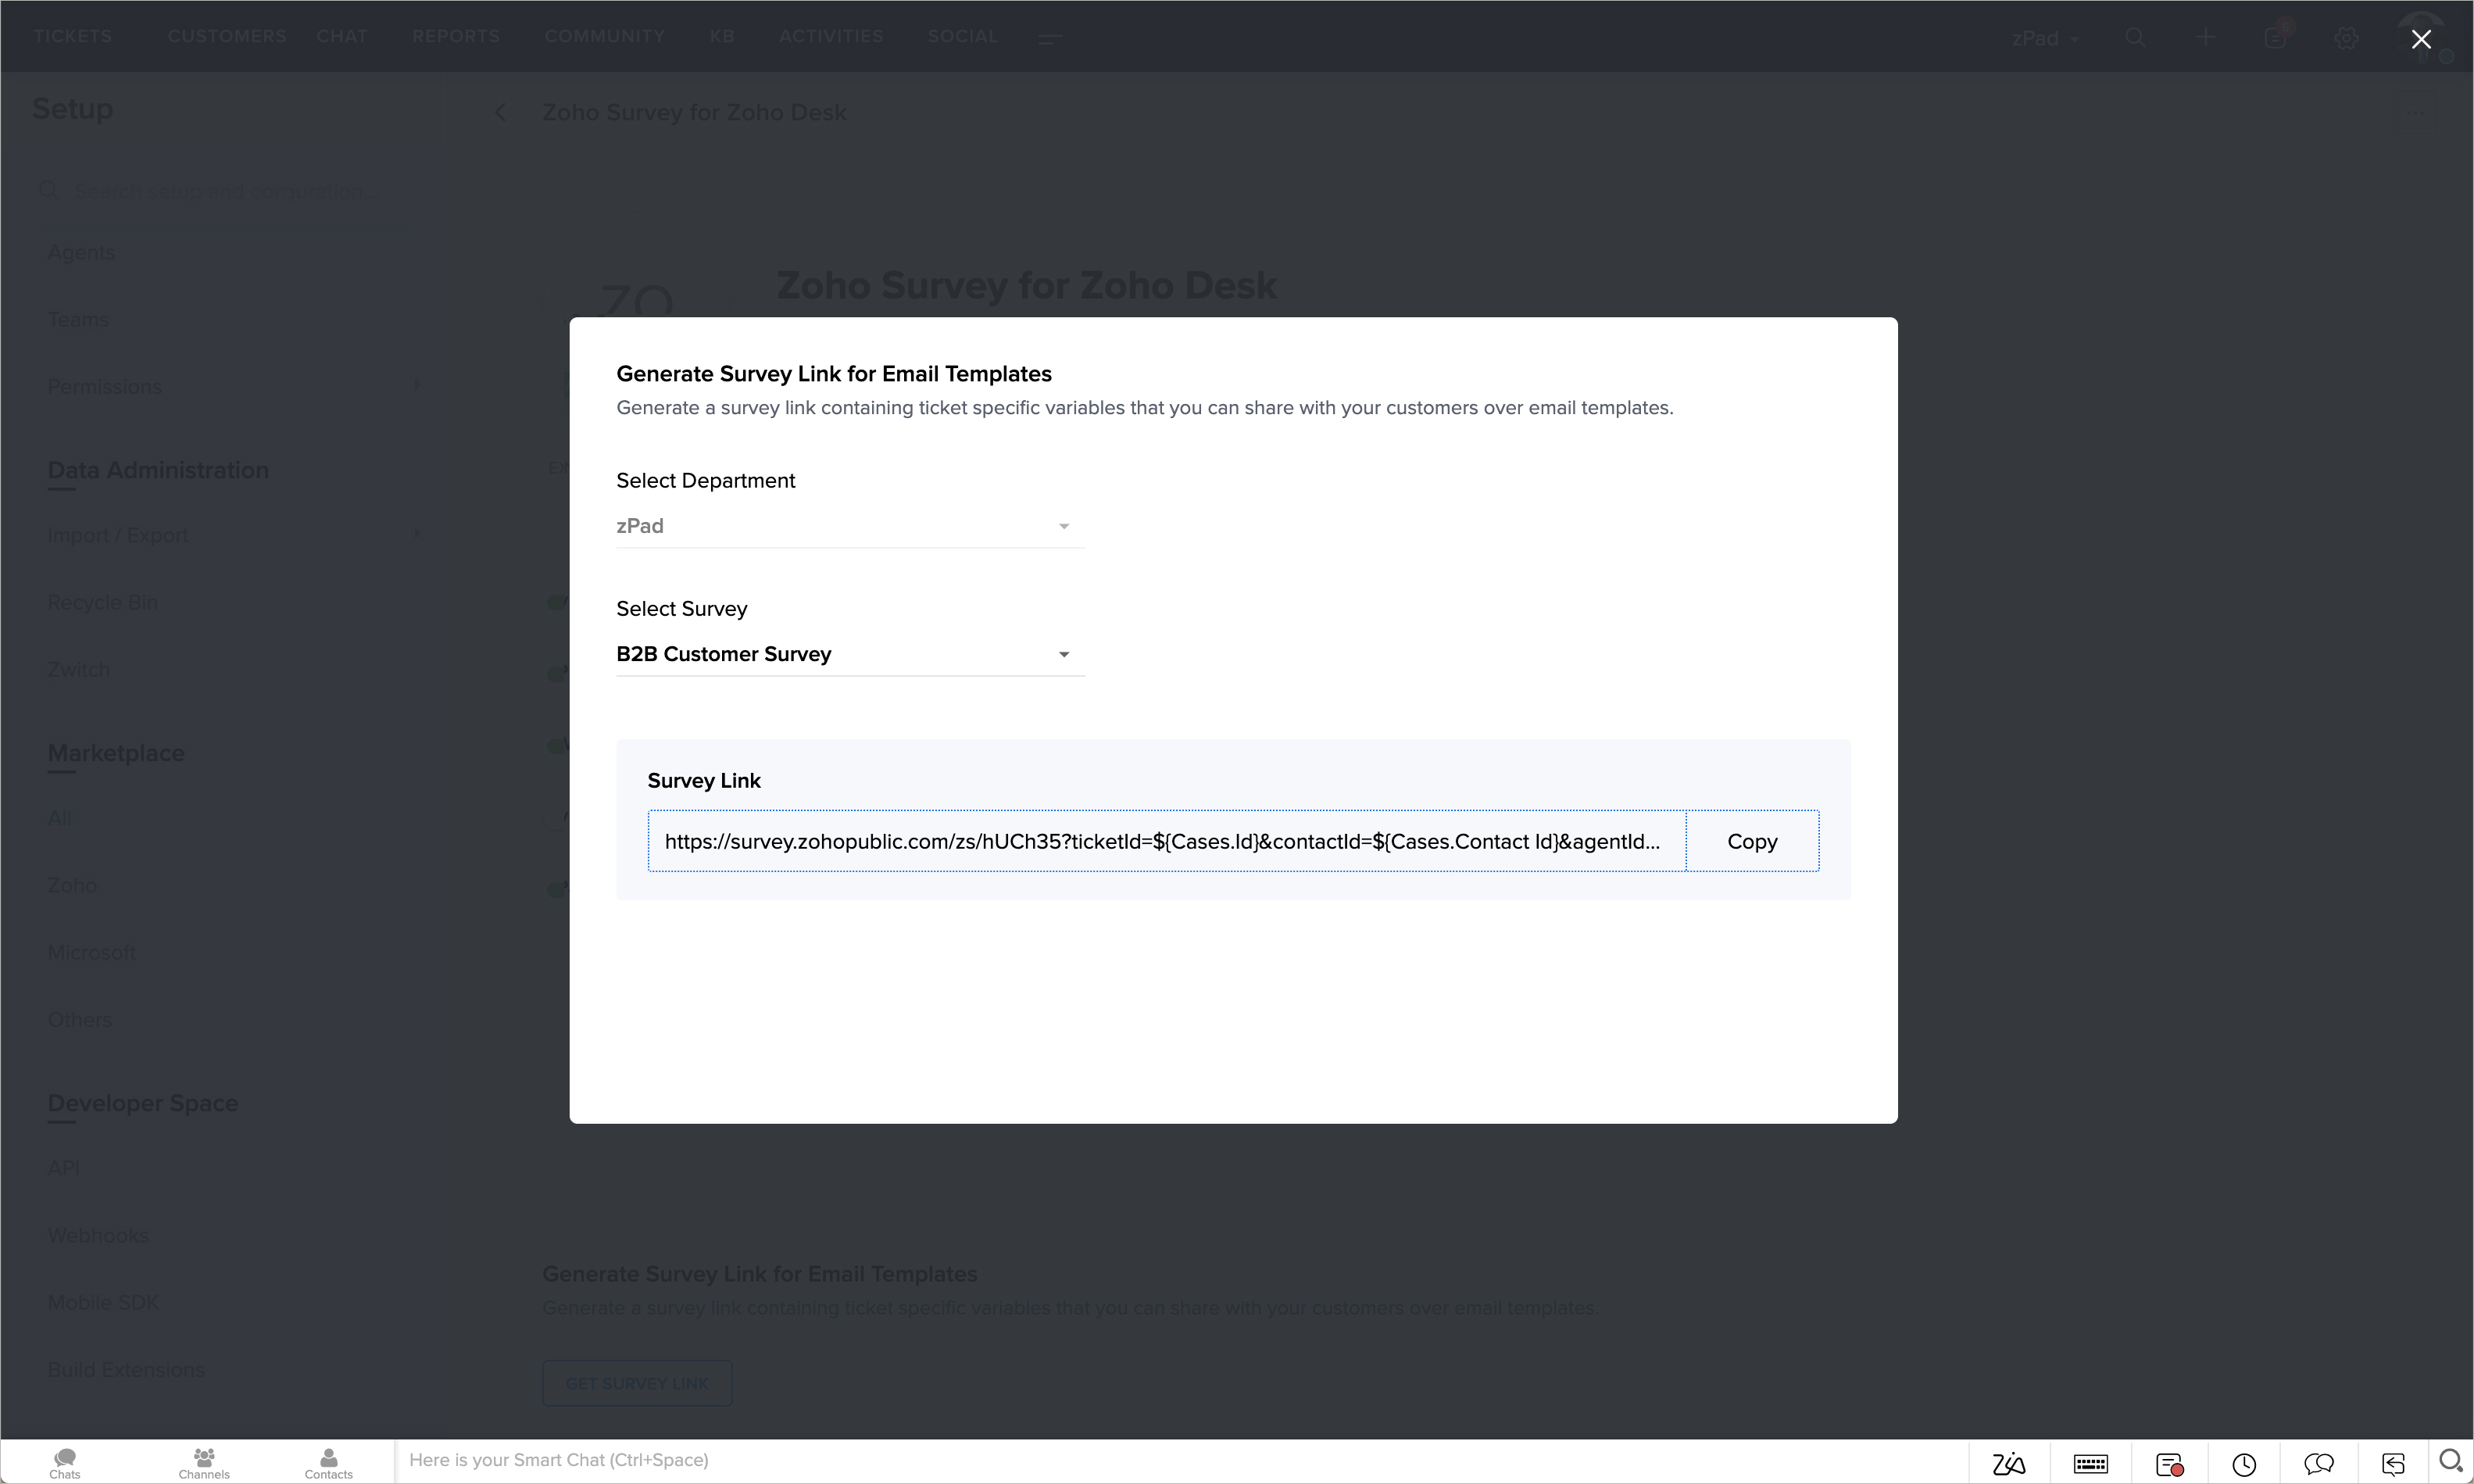Click the B2B Customer Survey selection
The width and height of the screenshot is (2474, 1484).
(724, 654)
